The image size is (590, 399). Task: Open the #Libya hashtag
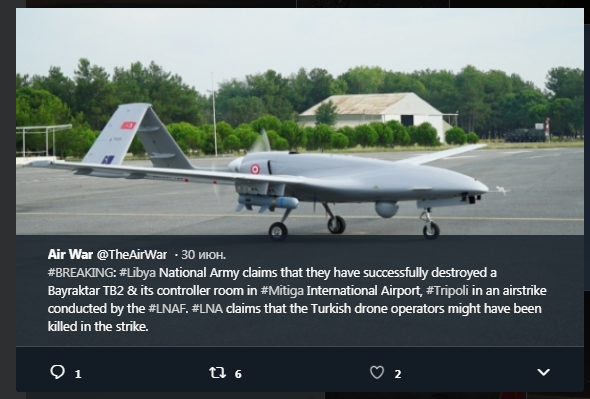pyautogui.click(x=137, y=273)
